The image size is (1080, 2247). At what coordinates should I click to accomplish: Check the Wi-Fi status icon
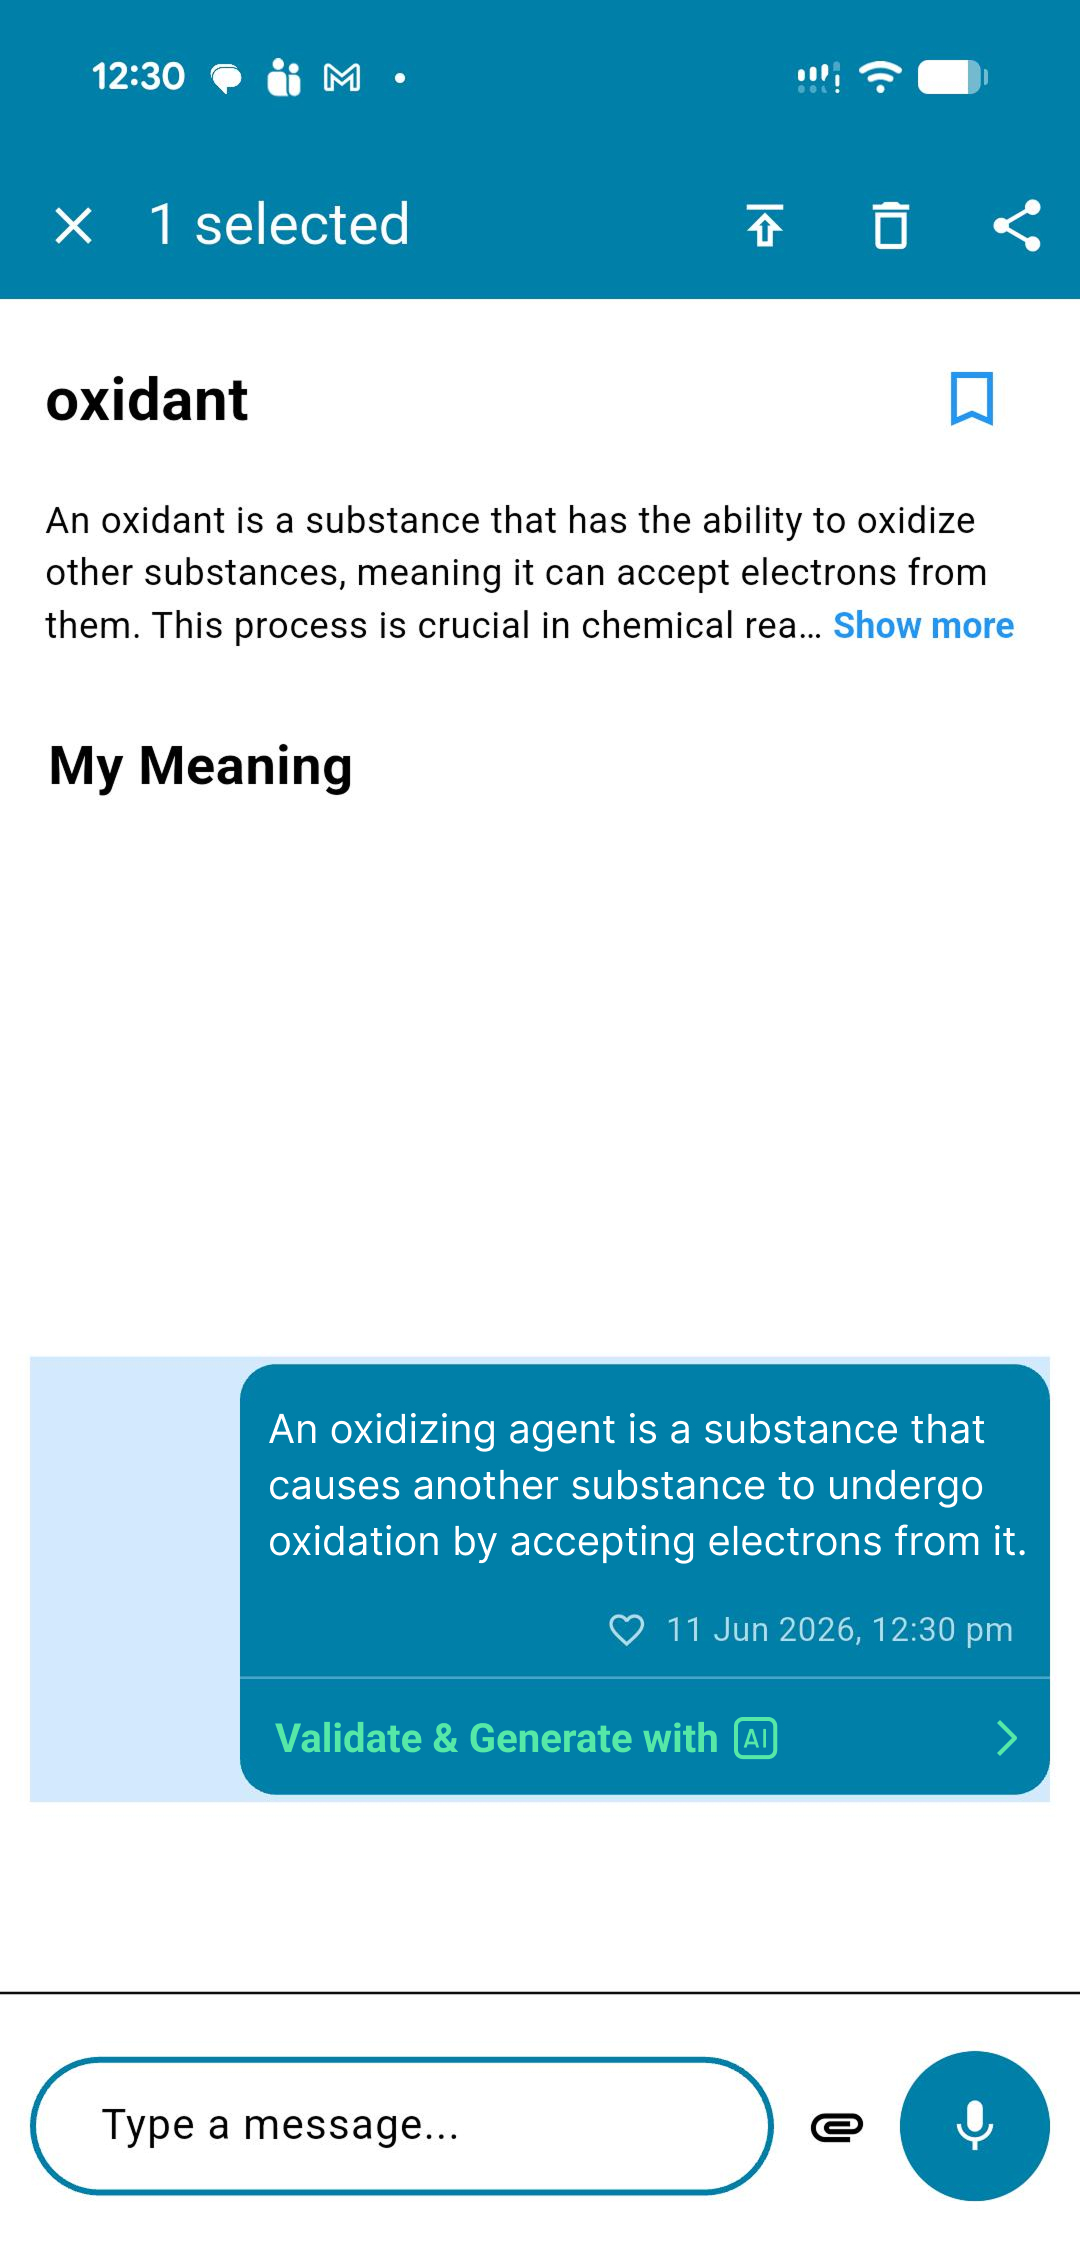880,77
